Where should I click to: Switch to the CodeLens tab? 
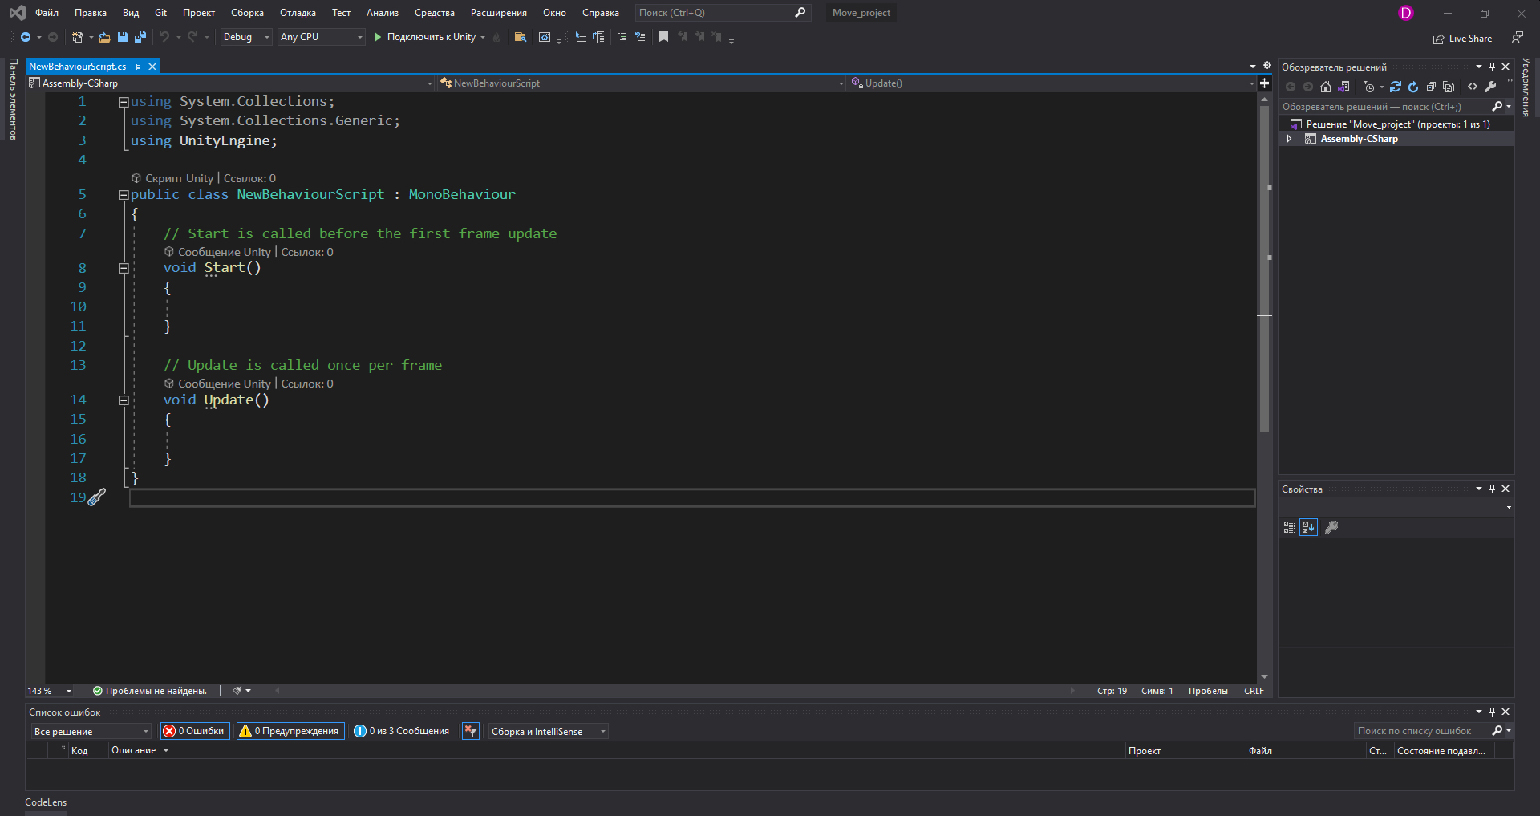click(x=46, y=802)
